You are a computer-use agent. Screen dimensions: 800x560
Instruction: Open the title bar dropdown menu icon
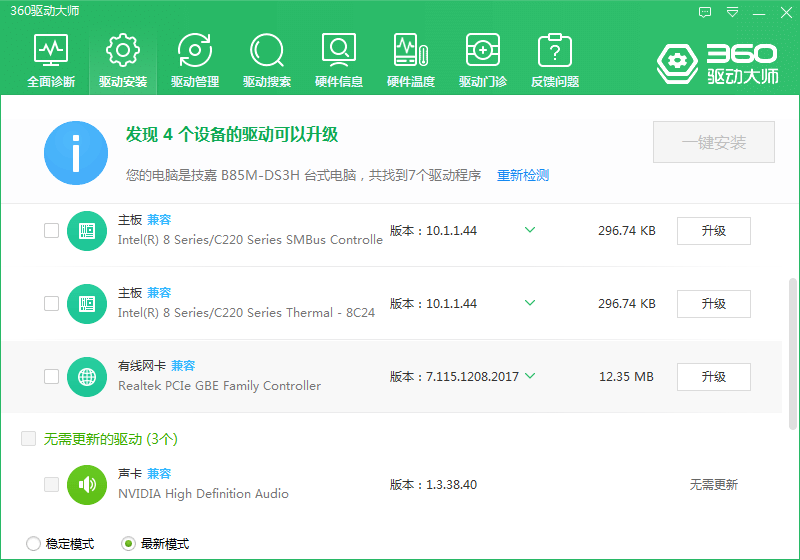click(x=732, y=12)
